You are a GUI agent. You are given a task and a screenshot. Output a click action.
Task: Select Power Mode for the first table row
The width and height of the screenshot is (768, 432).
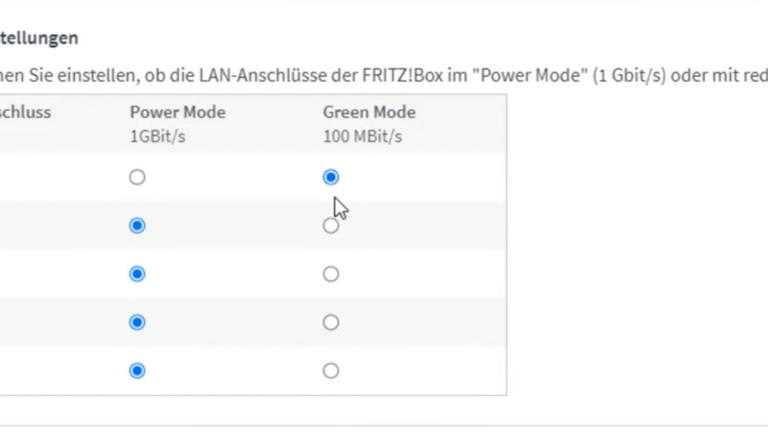137,177
